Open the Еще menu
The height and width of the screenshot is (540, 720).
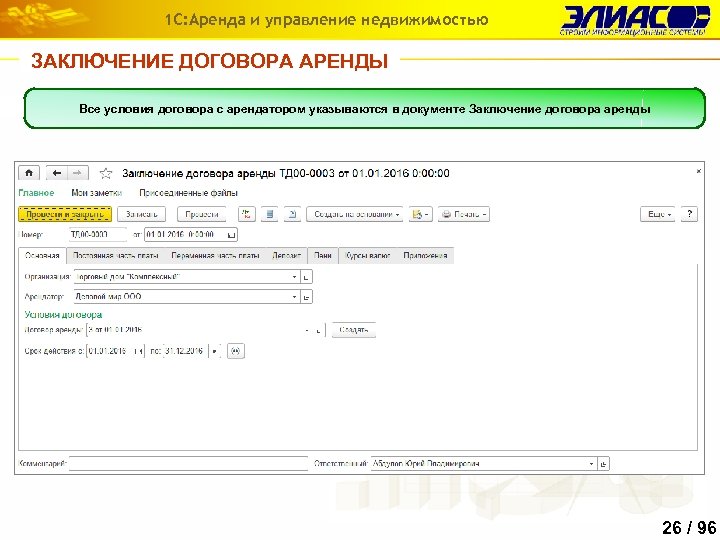pyautogui.click(x=658, y=214)
